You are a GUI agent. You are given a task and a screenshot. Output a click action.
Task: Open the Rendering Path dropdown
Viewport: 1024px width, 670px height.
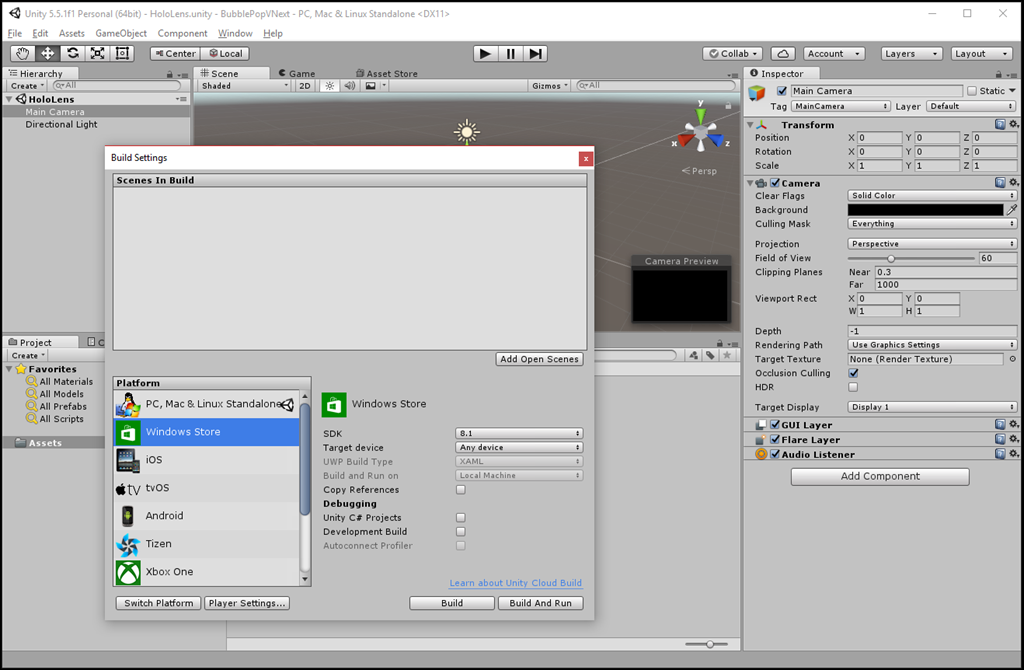[932, 345]
